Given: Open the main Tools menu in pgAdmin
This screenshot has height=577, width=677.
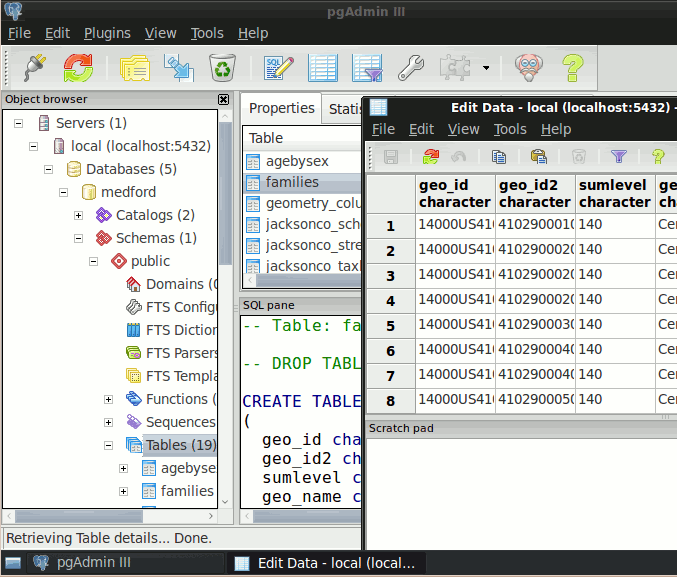Looking at the screenshot, I should [207, 33].
